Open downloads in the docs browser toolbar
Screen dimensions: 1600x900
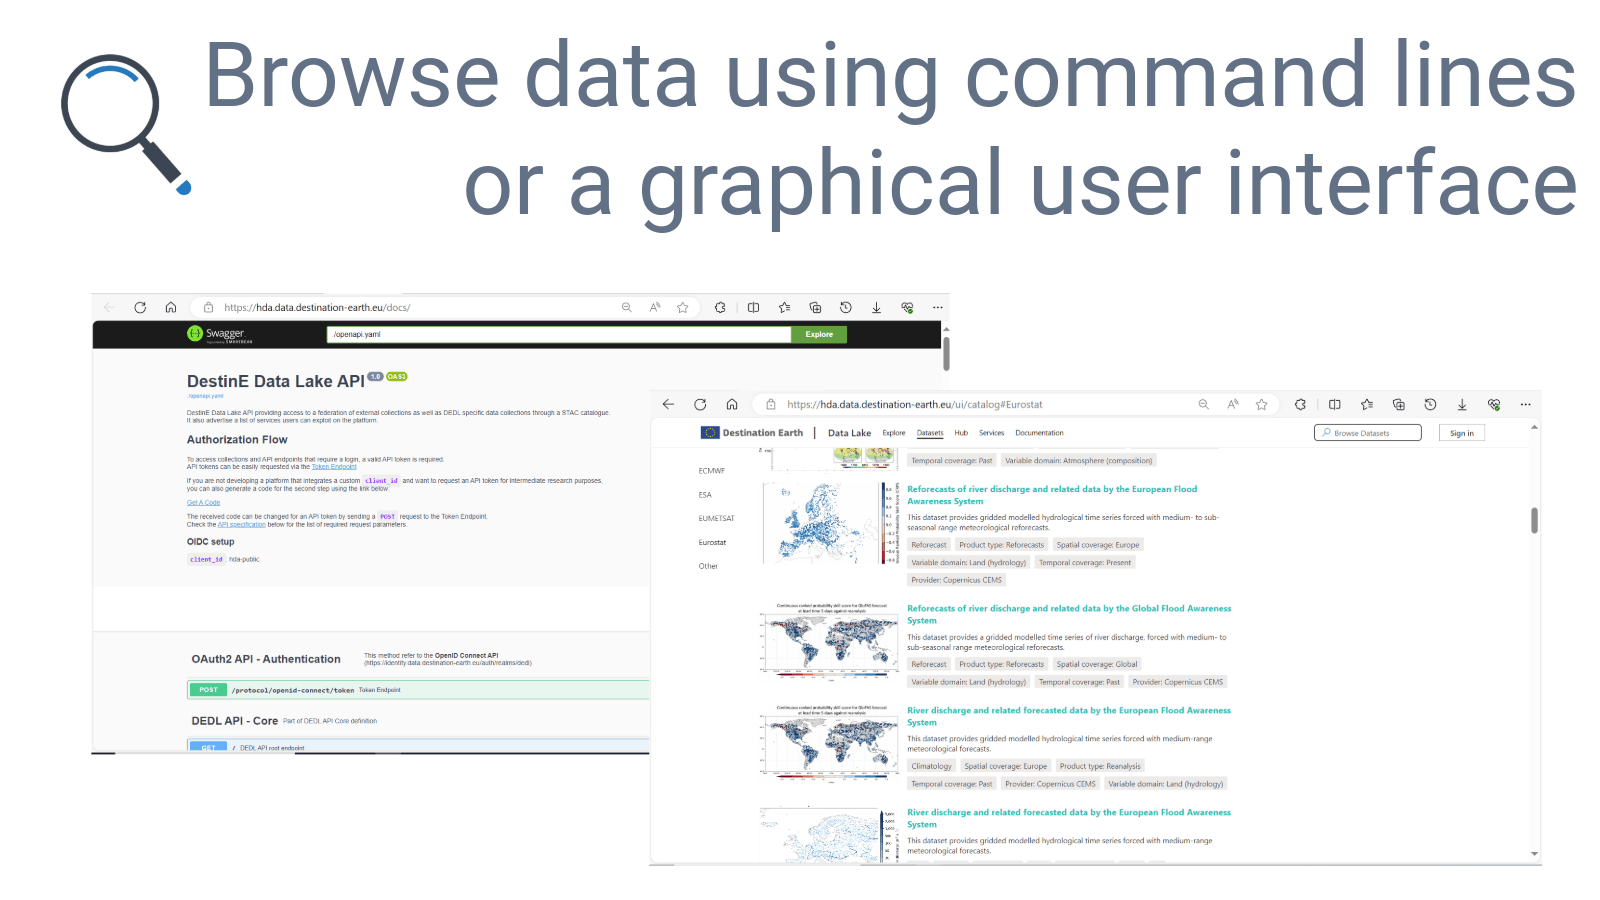[x=876, y=308]
